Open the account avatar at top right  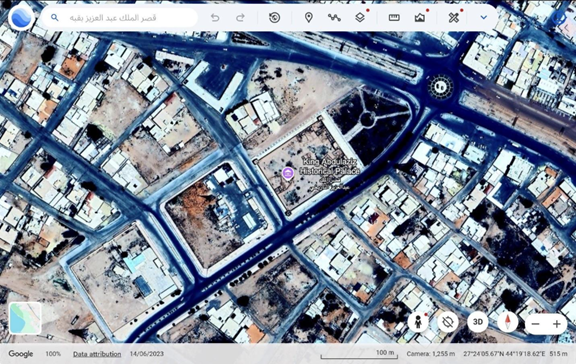[x=559, y=18]
